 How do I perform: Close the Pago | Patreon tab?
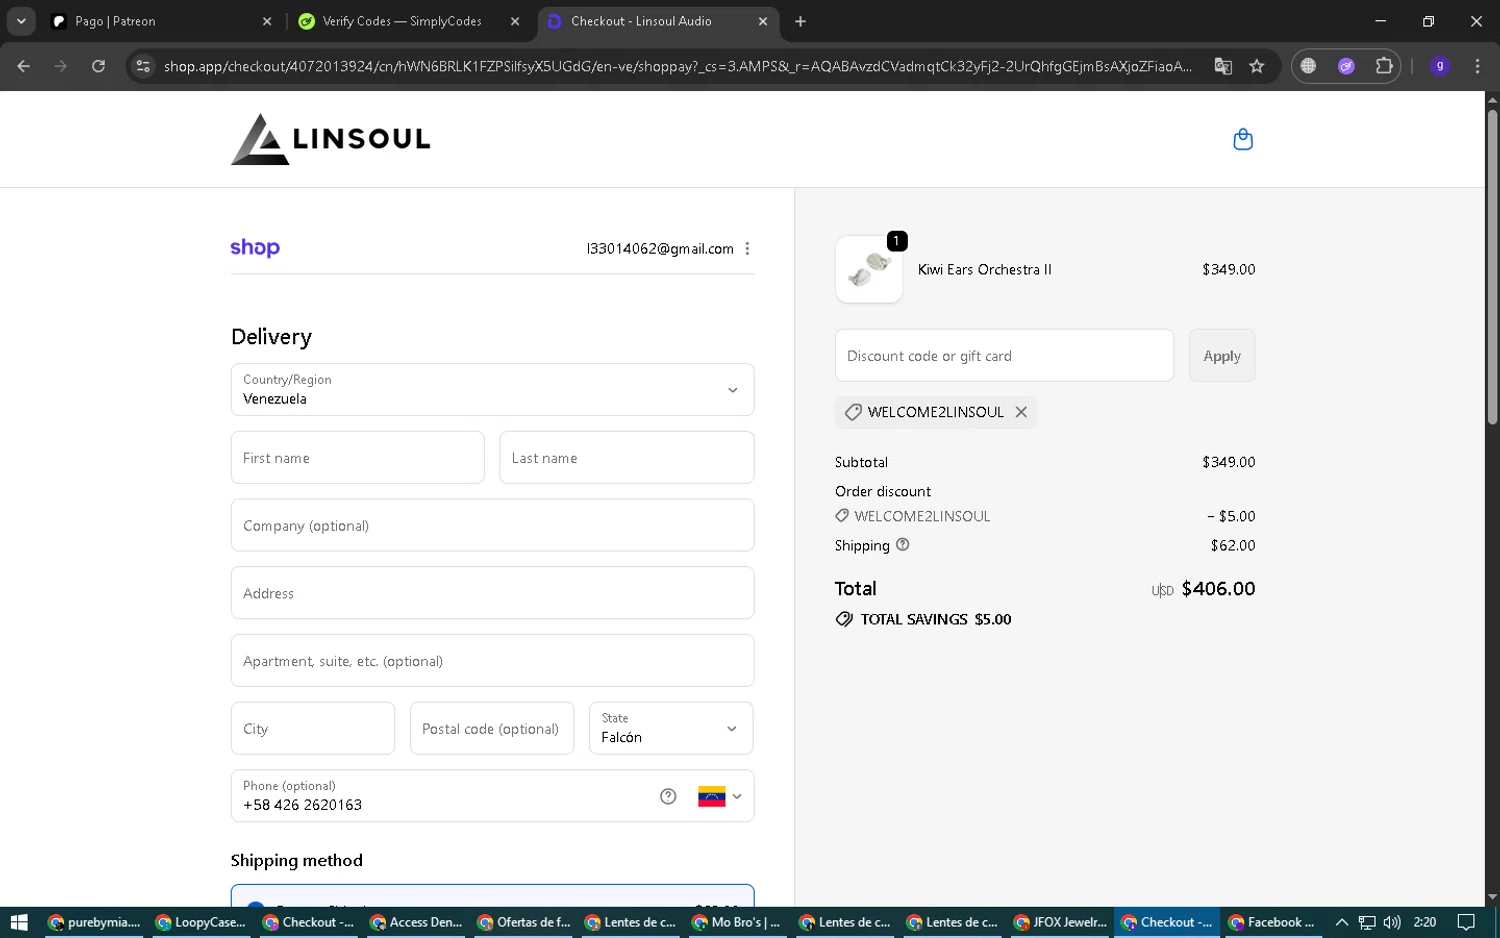point(267,21)
